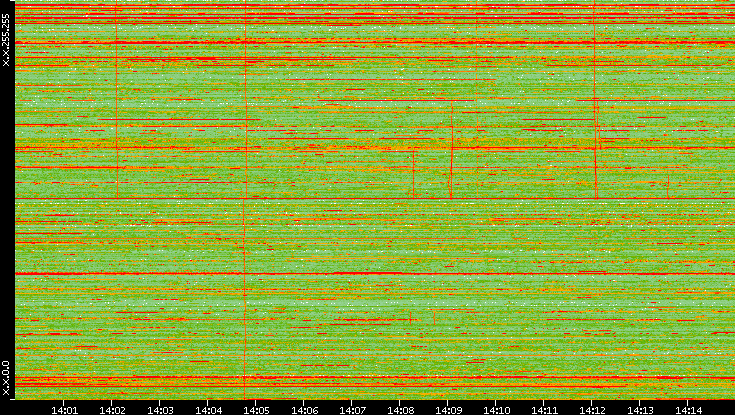Screen dimensions: 735x415
Task: Click the 14:06 time axis label
Action: point(304,410)
